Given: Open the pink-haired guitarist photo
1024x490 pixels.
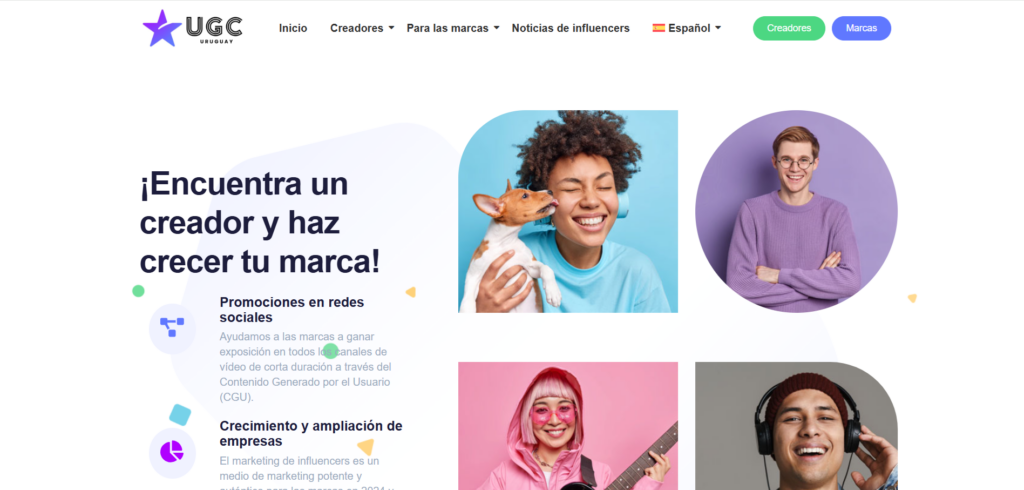Looking at the screenshot, I should (568, 426).
